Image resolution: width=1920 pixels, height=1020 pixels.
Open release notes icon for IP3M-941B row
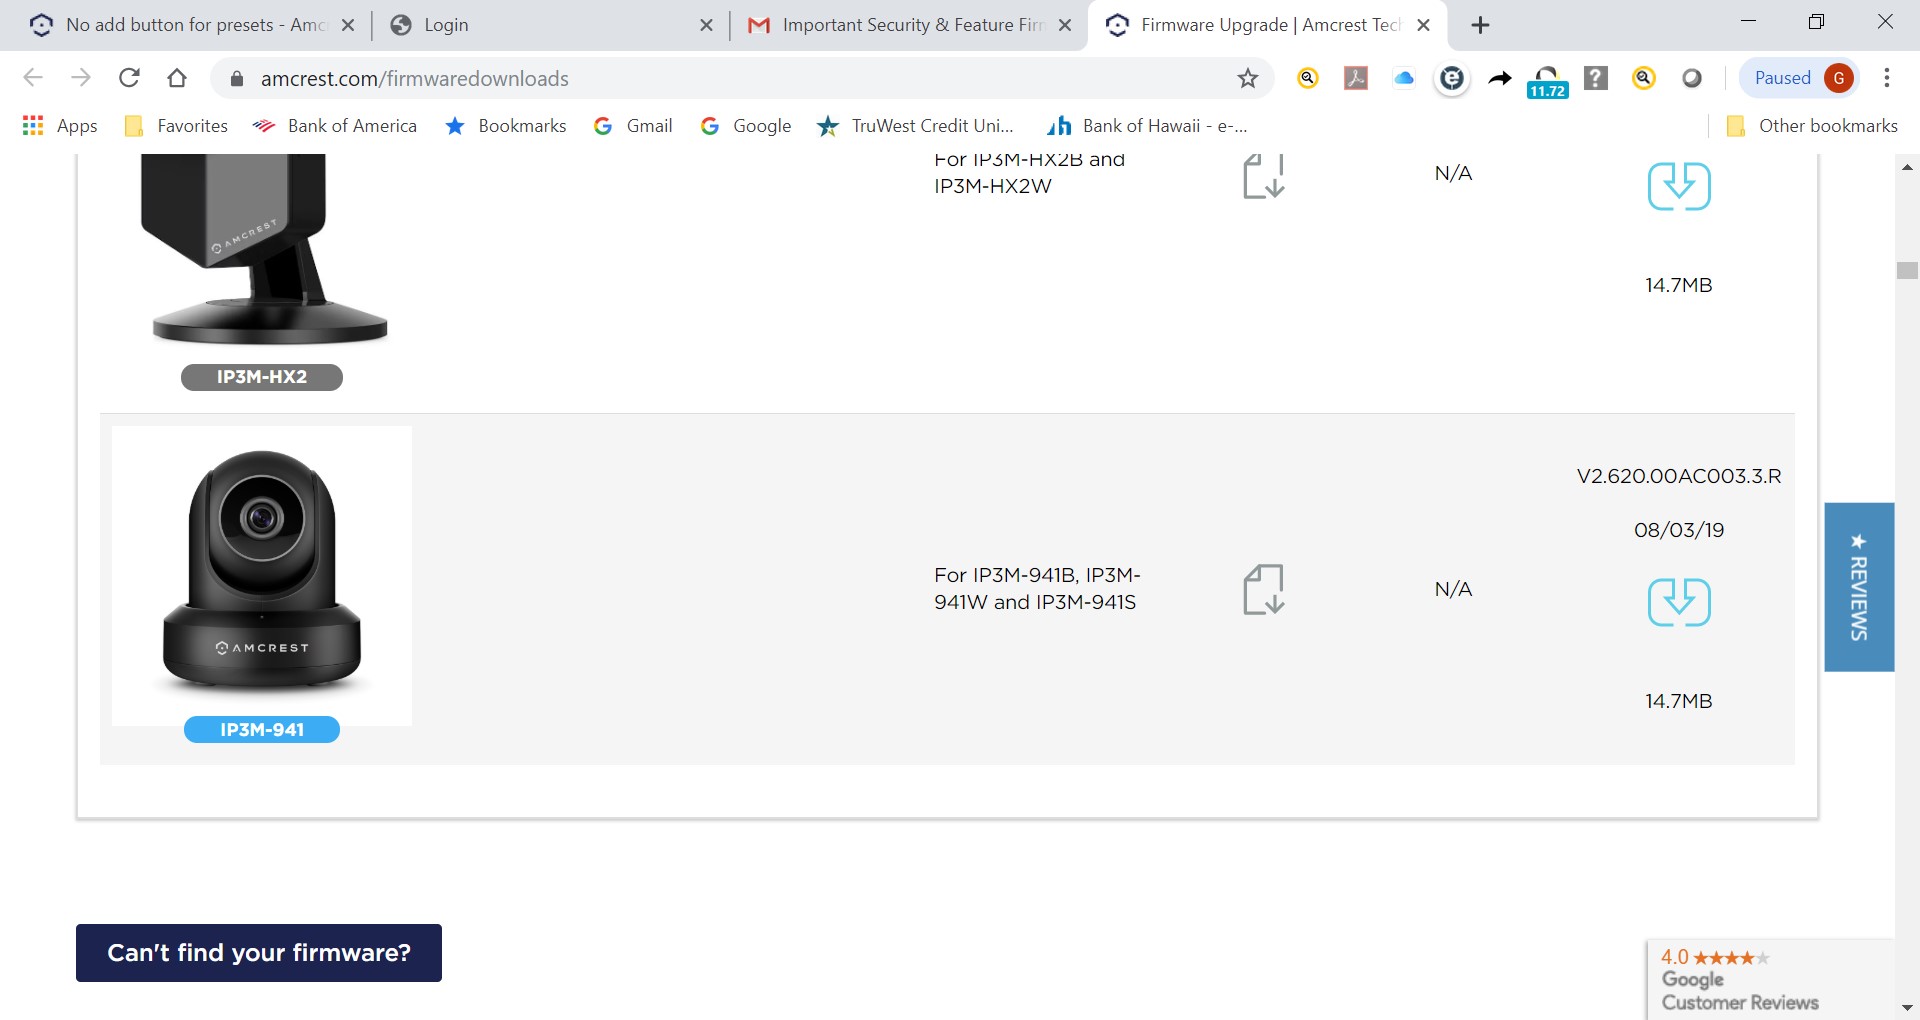[x=1263, y=589]
